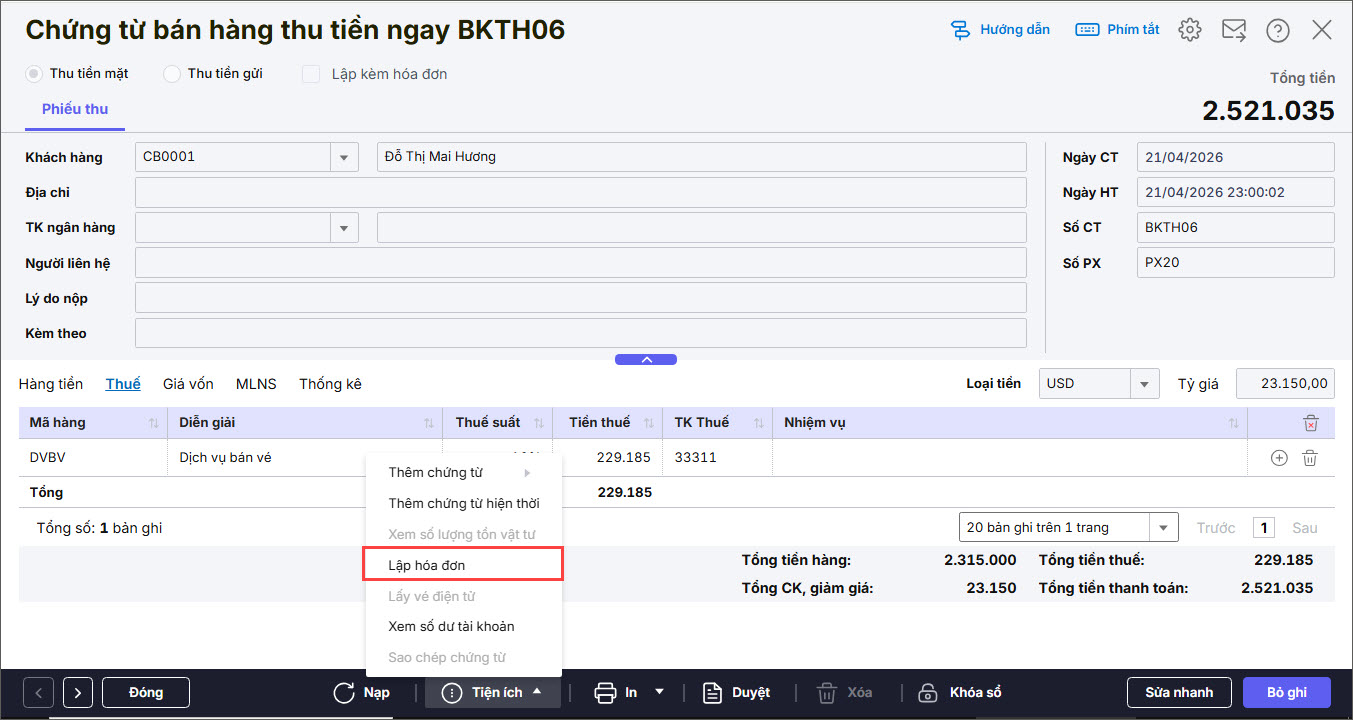Go to next voucher arrow

coord(78,692)
